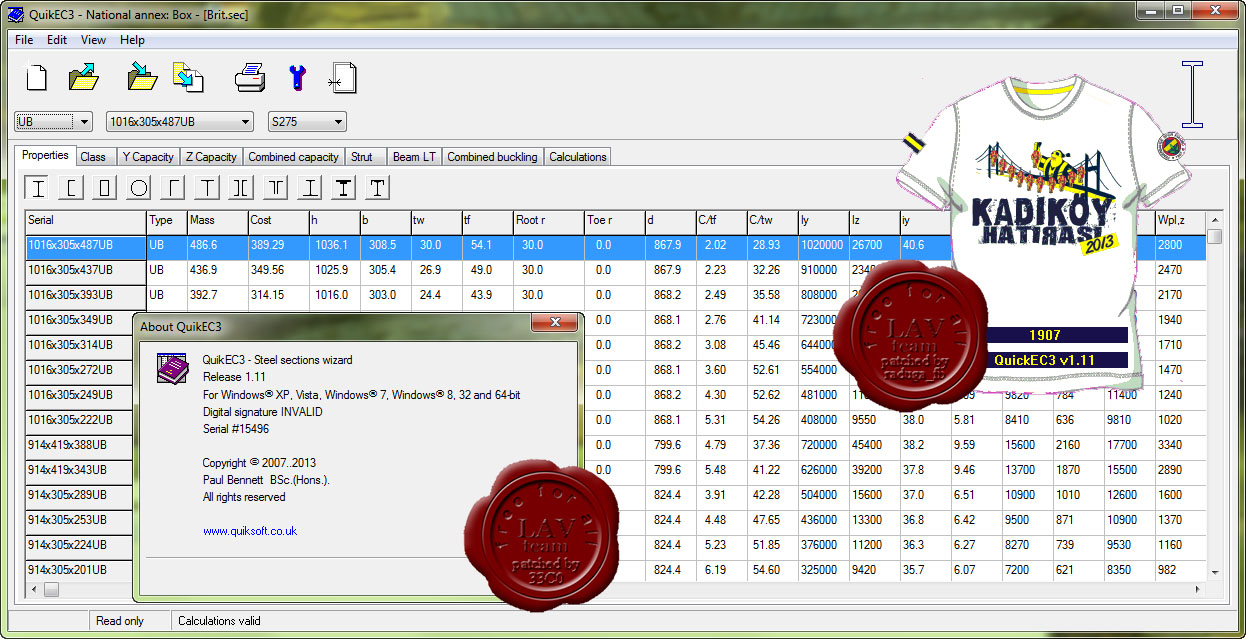Viewport: 1246px width, 639px height.
Task: Click the Wpl,z value 982
Action: [x=1180, y=570]
